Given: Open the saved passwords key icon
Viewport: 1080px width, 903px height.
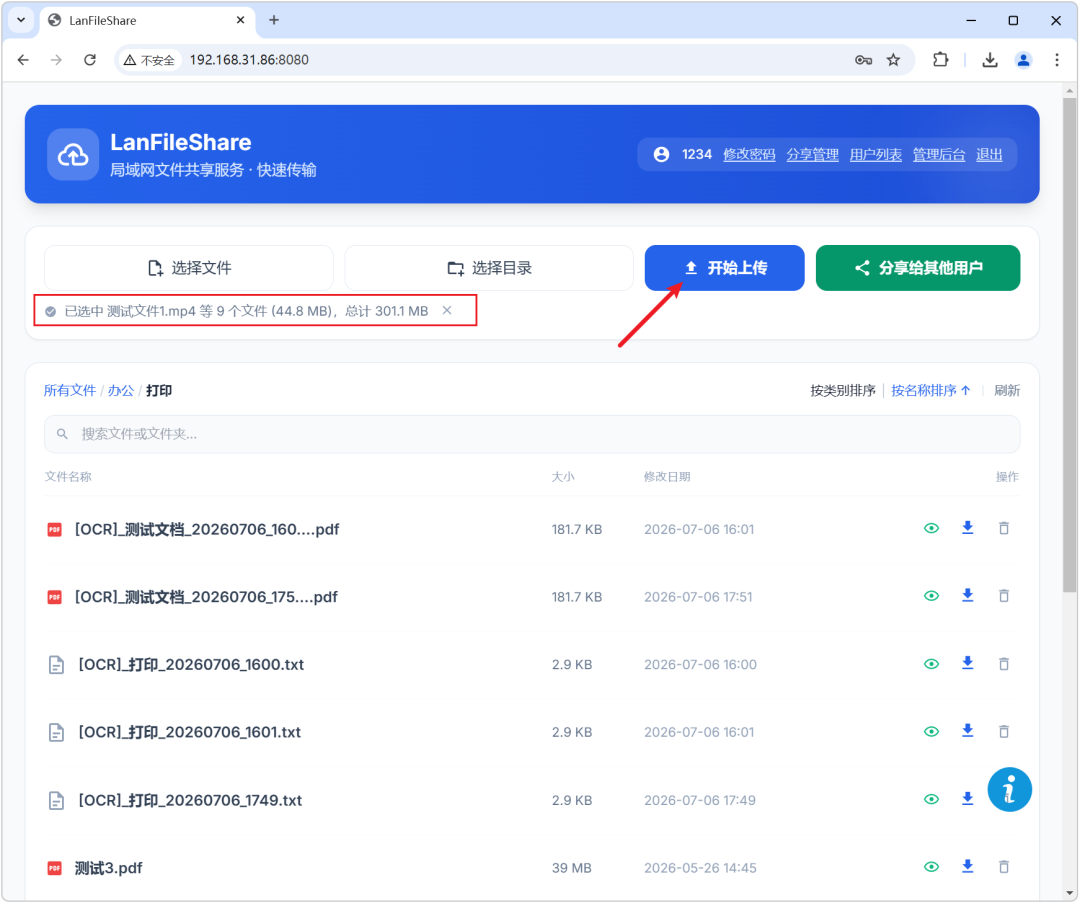Looking at the screenshot, I should (863, 60).
